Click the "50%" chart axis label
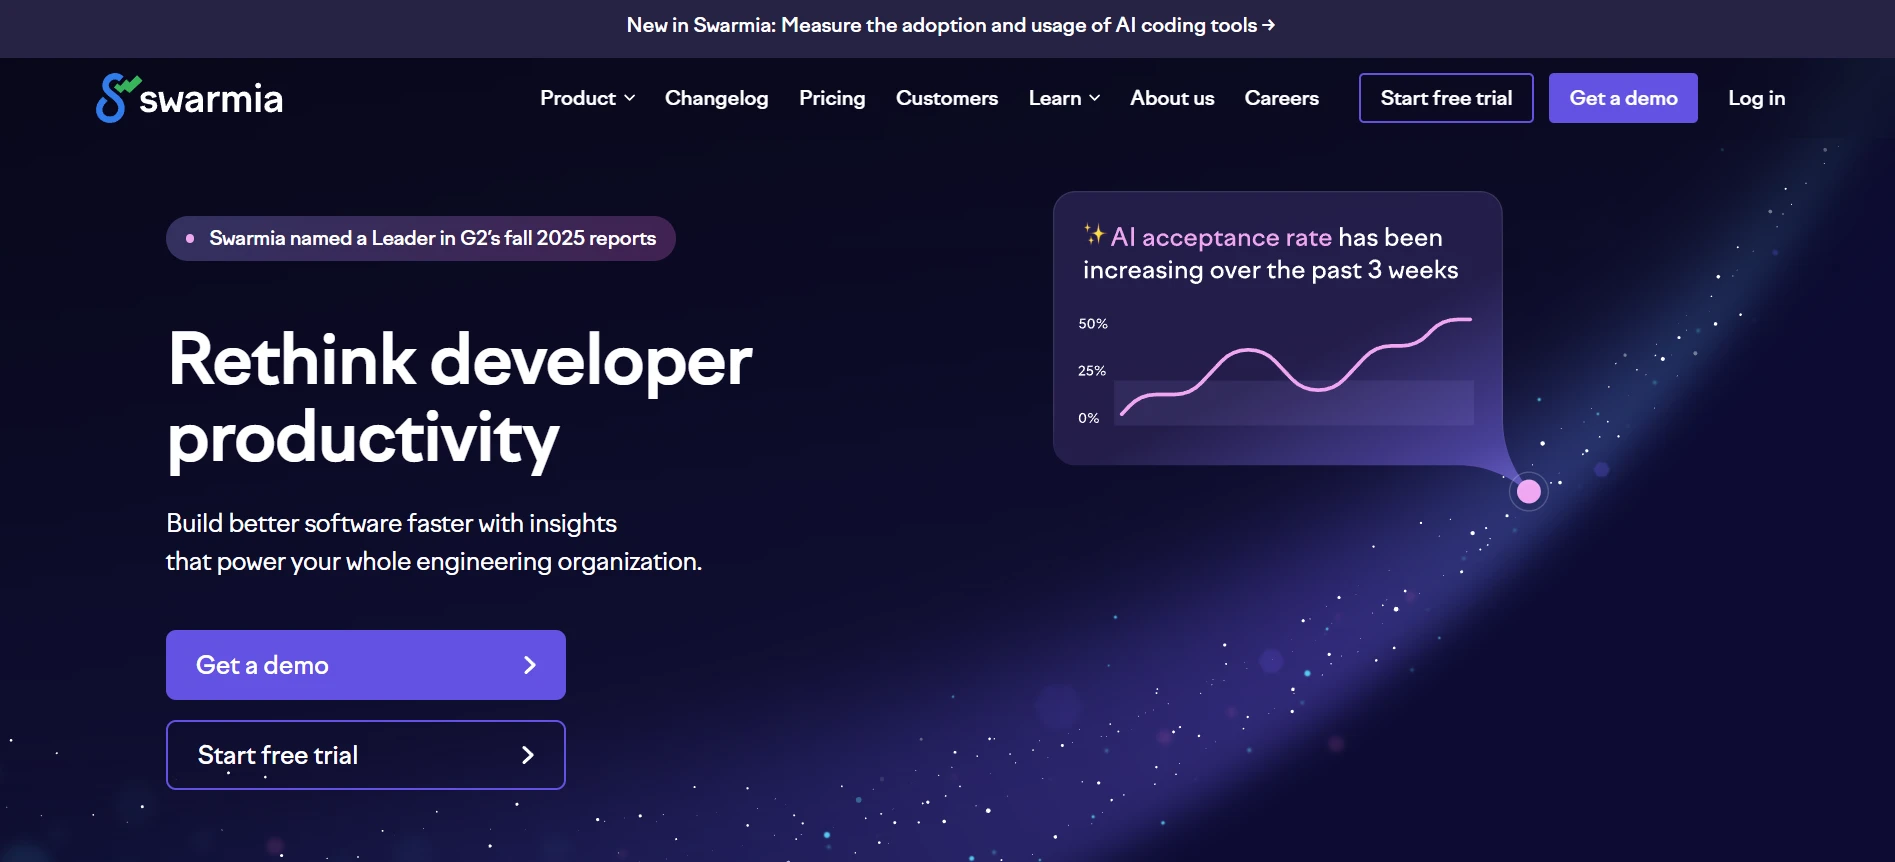This screenshot has height=862, width=1895. 1093,324
